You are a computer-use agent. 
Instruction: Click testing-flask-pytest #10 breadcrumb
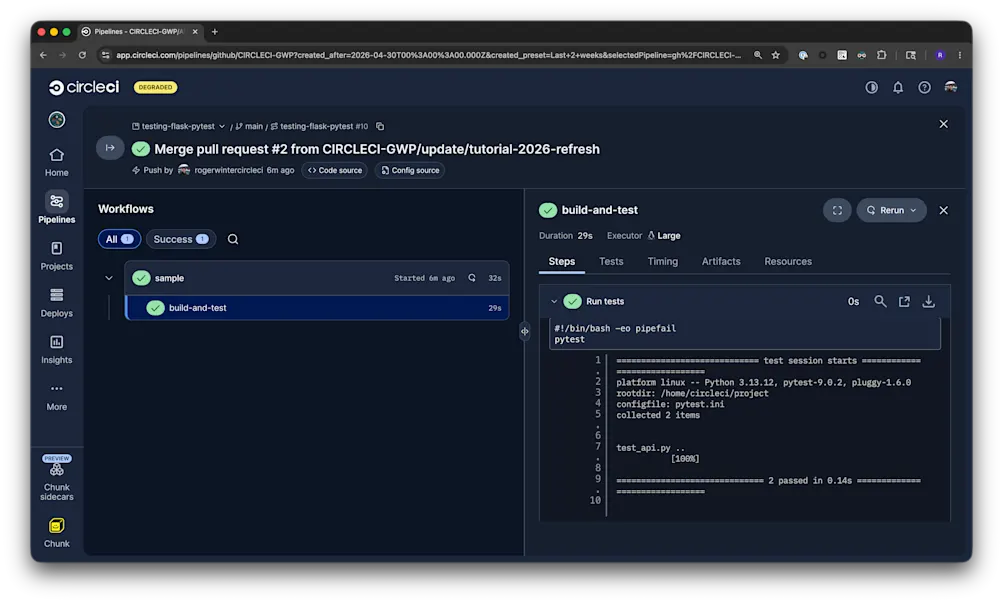319,126
